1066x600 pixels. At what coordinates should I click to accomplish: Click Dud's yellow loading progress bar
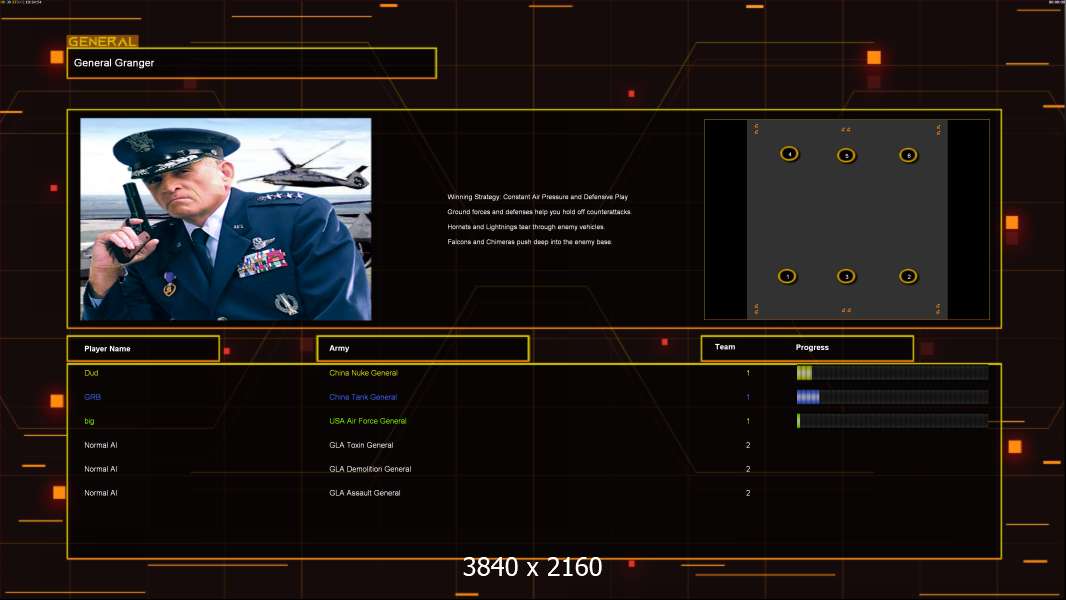click(892, 373)
